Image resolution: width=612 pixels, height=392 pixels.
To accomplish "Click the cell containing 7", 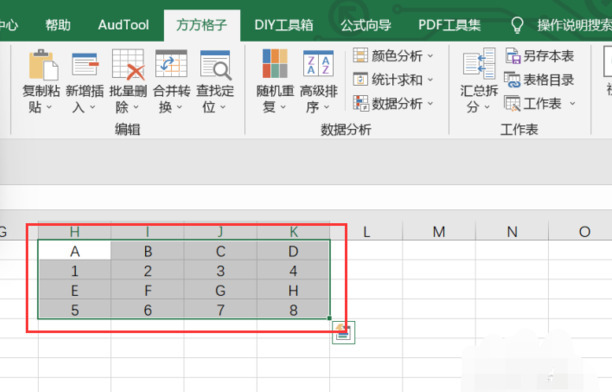I will coord(221,310).
